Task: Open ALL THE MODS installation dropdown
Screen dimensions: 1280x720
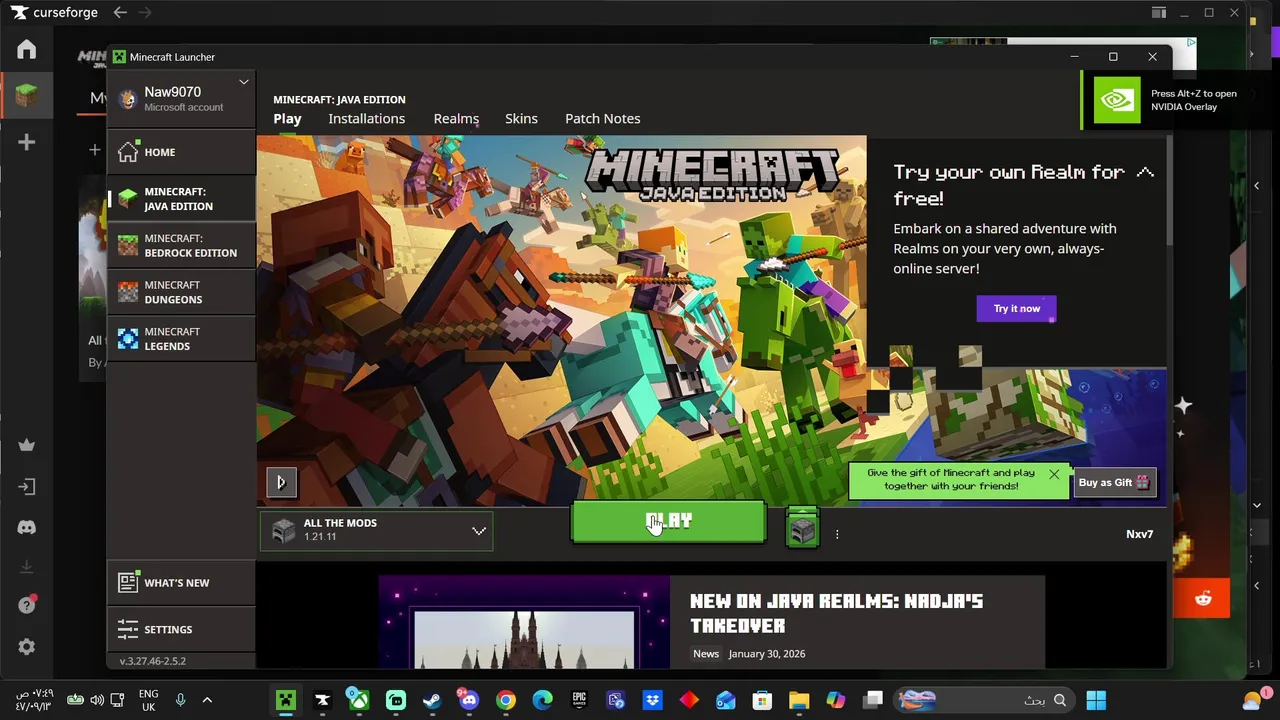Action: 376,530
